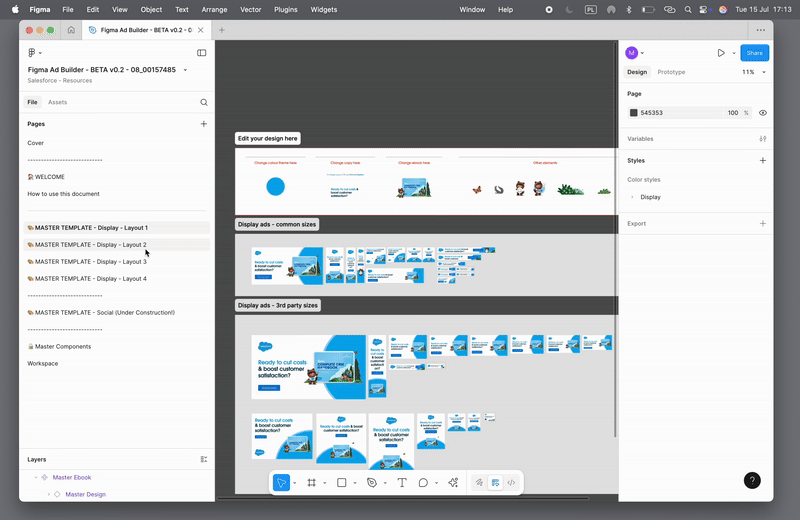Open Variables settings icon
800x520 pixels.
763,139
